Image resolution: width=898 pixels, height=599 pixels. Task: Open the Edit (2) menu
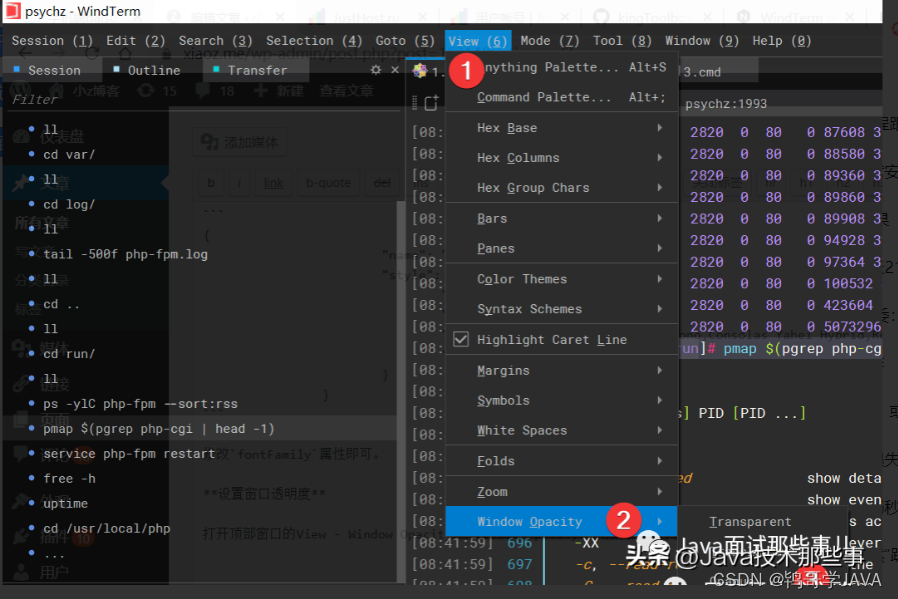tap(136, 41)
